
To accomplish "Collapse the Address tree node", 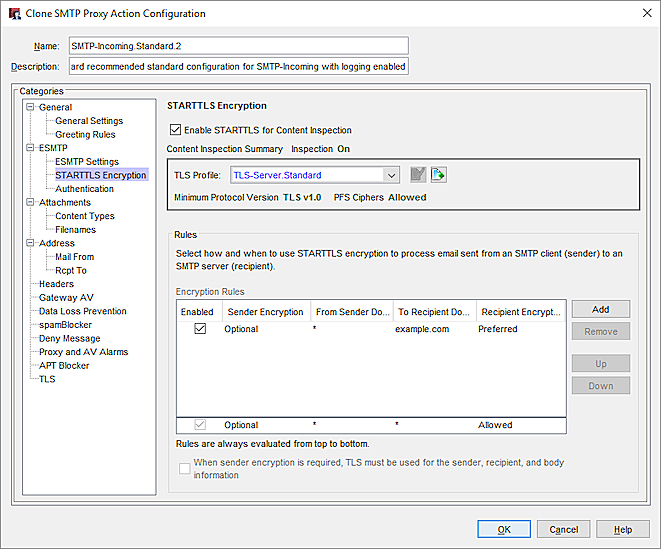I will click(30, 243).
